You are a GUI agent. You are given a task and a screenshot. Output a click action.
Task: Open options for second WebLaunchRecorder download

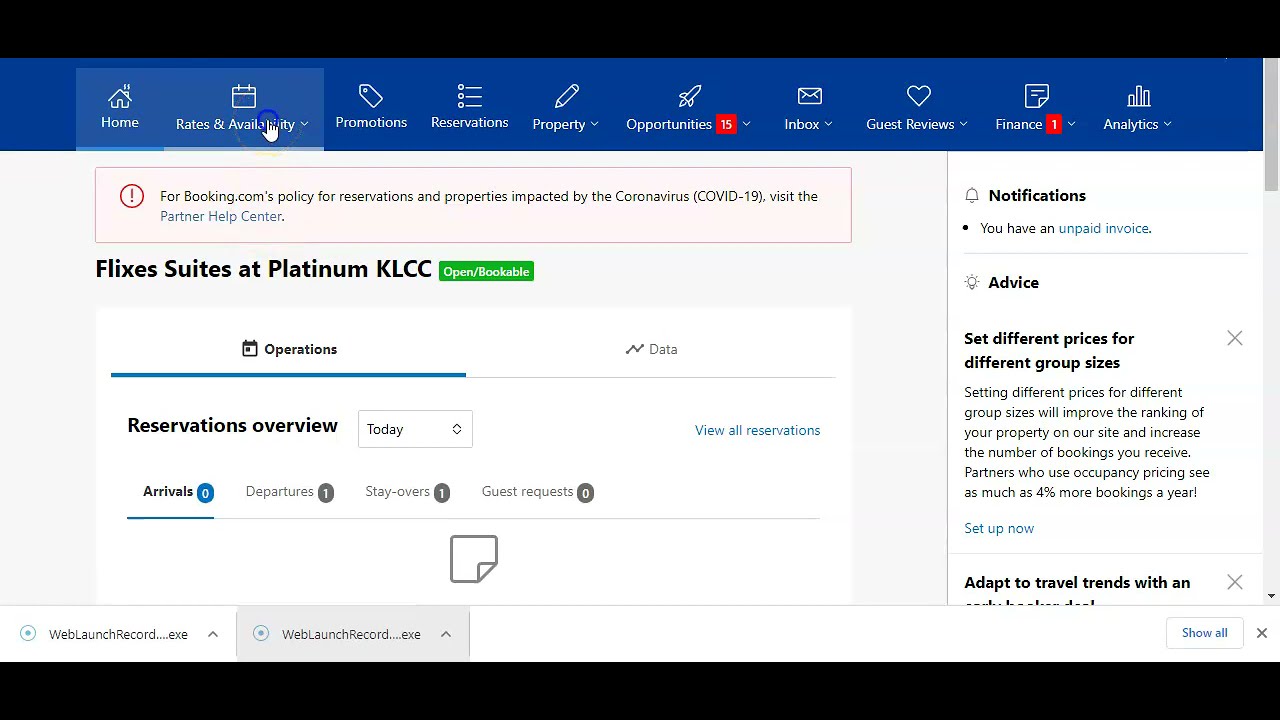446,634
